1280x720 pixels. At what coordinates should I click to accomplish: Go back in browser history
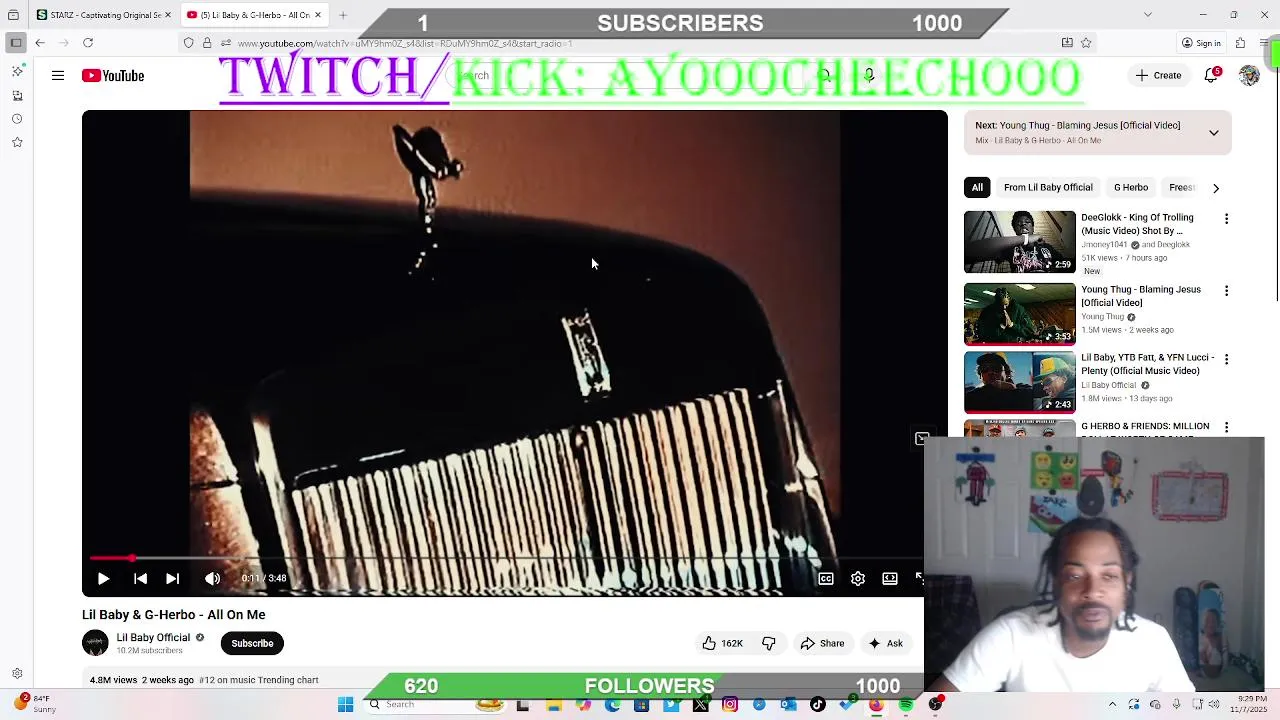click(40, 43)
